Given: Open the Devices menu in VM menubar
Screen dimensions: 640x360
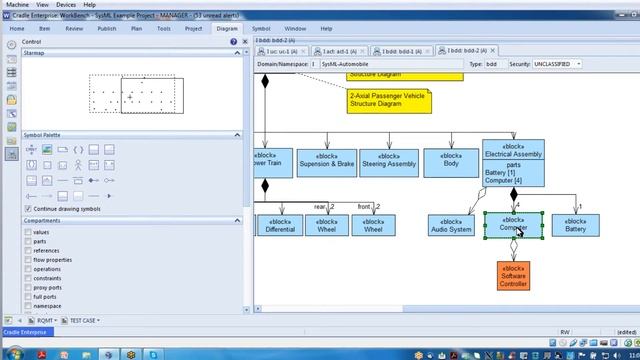Looking at the screenshot, I should 66,5.
